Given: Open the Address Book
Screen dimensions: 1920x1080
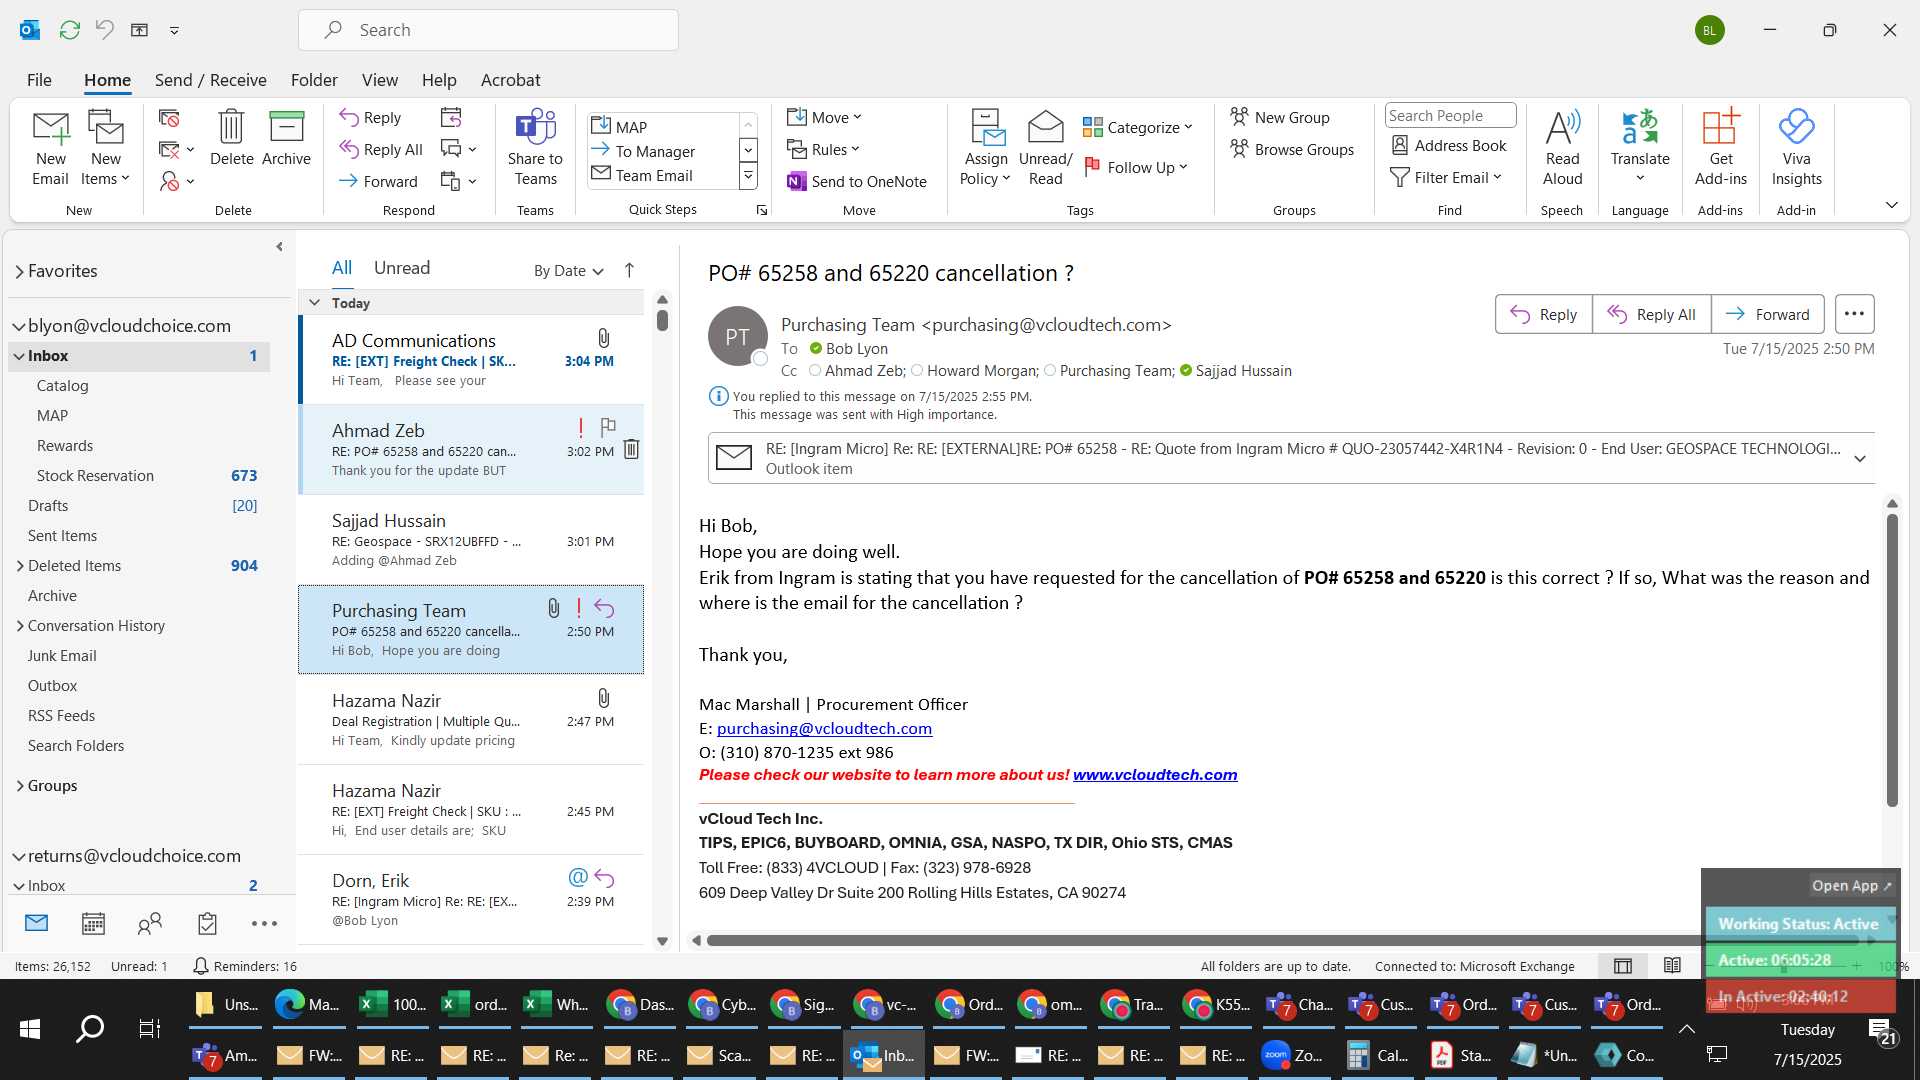Looking at the screenshot, I should click(1449, 145).
